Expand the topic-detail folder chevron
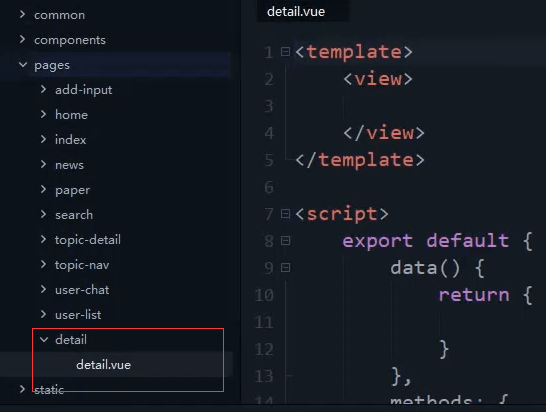This screenshot has width=546, height=412. (43, 239)
